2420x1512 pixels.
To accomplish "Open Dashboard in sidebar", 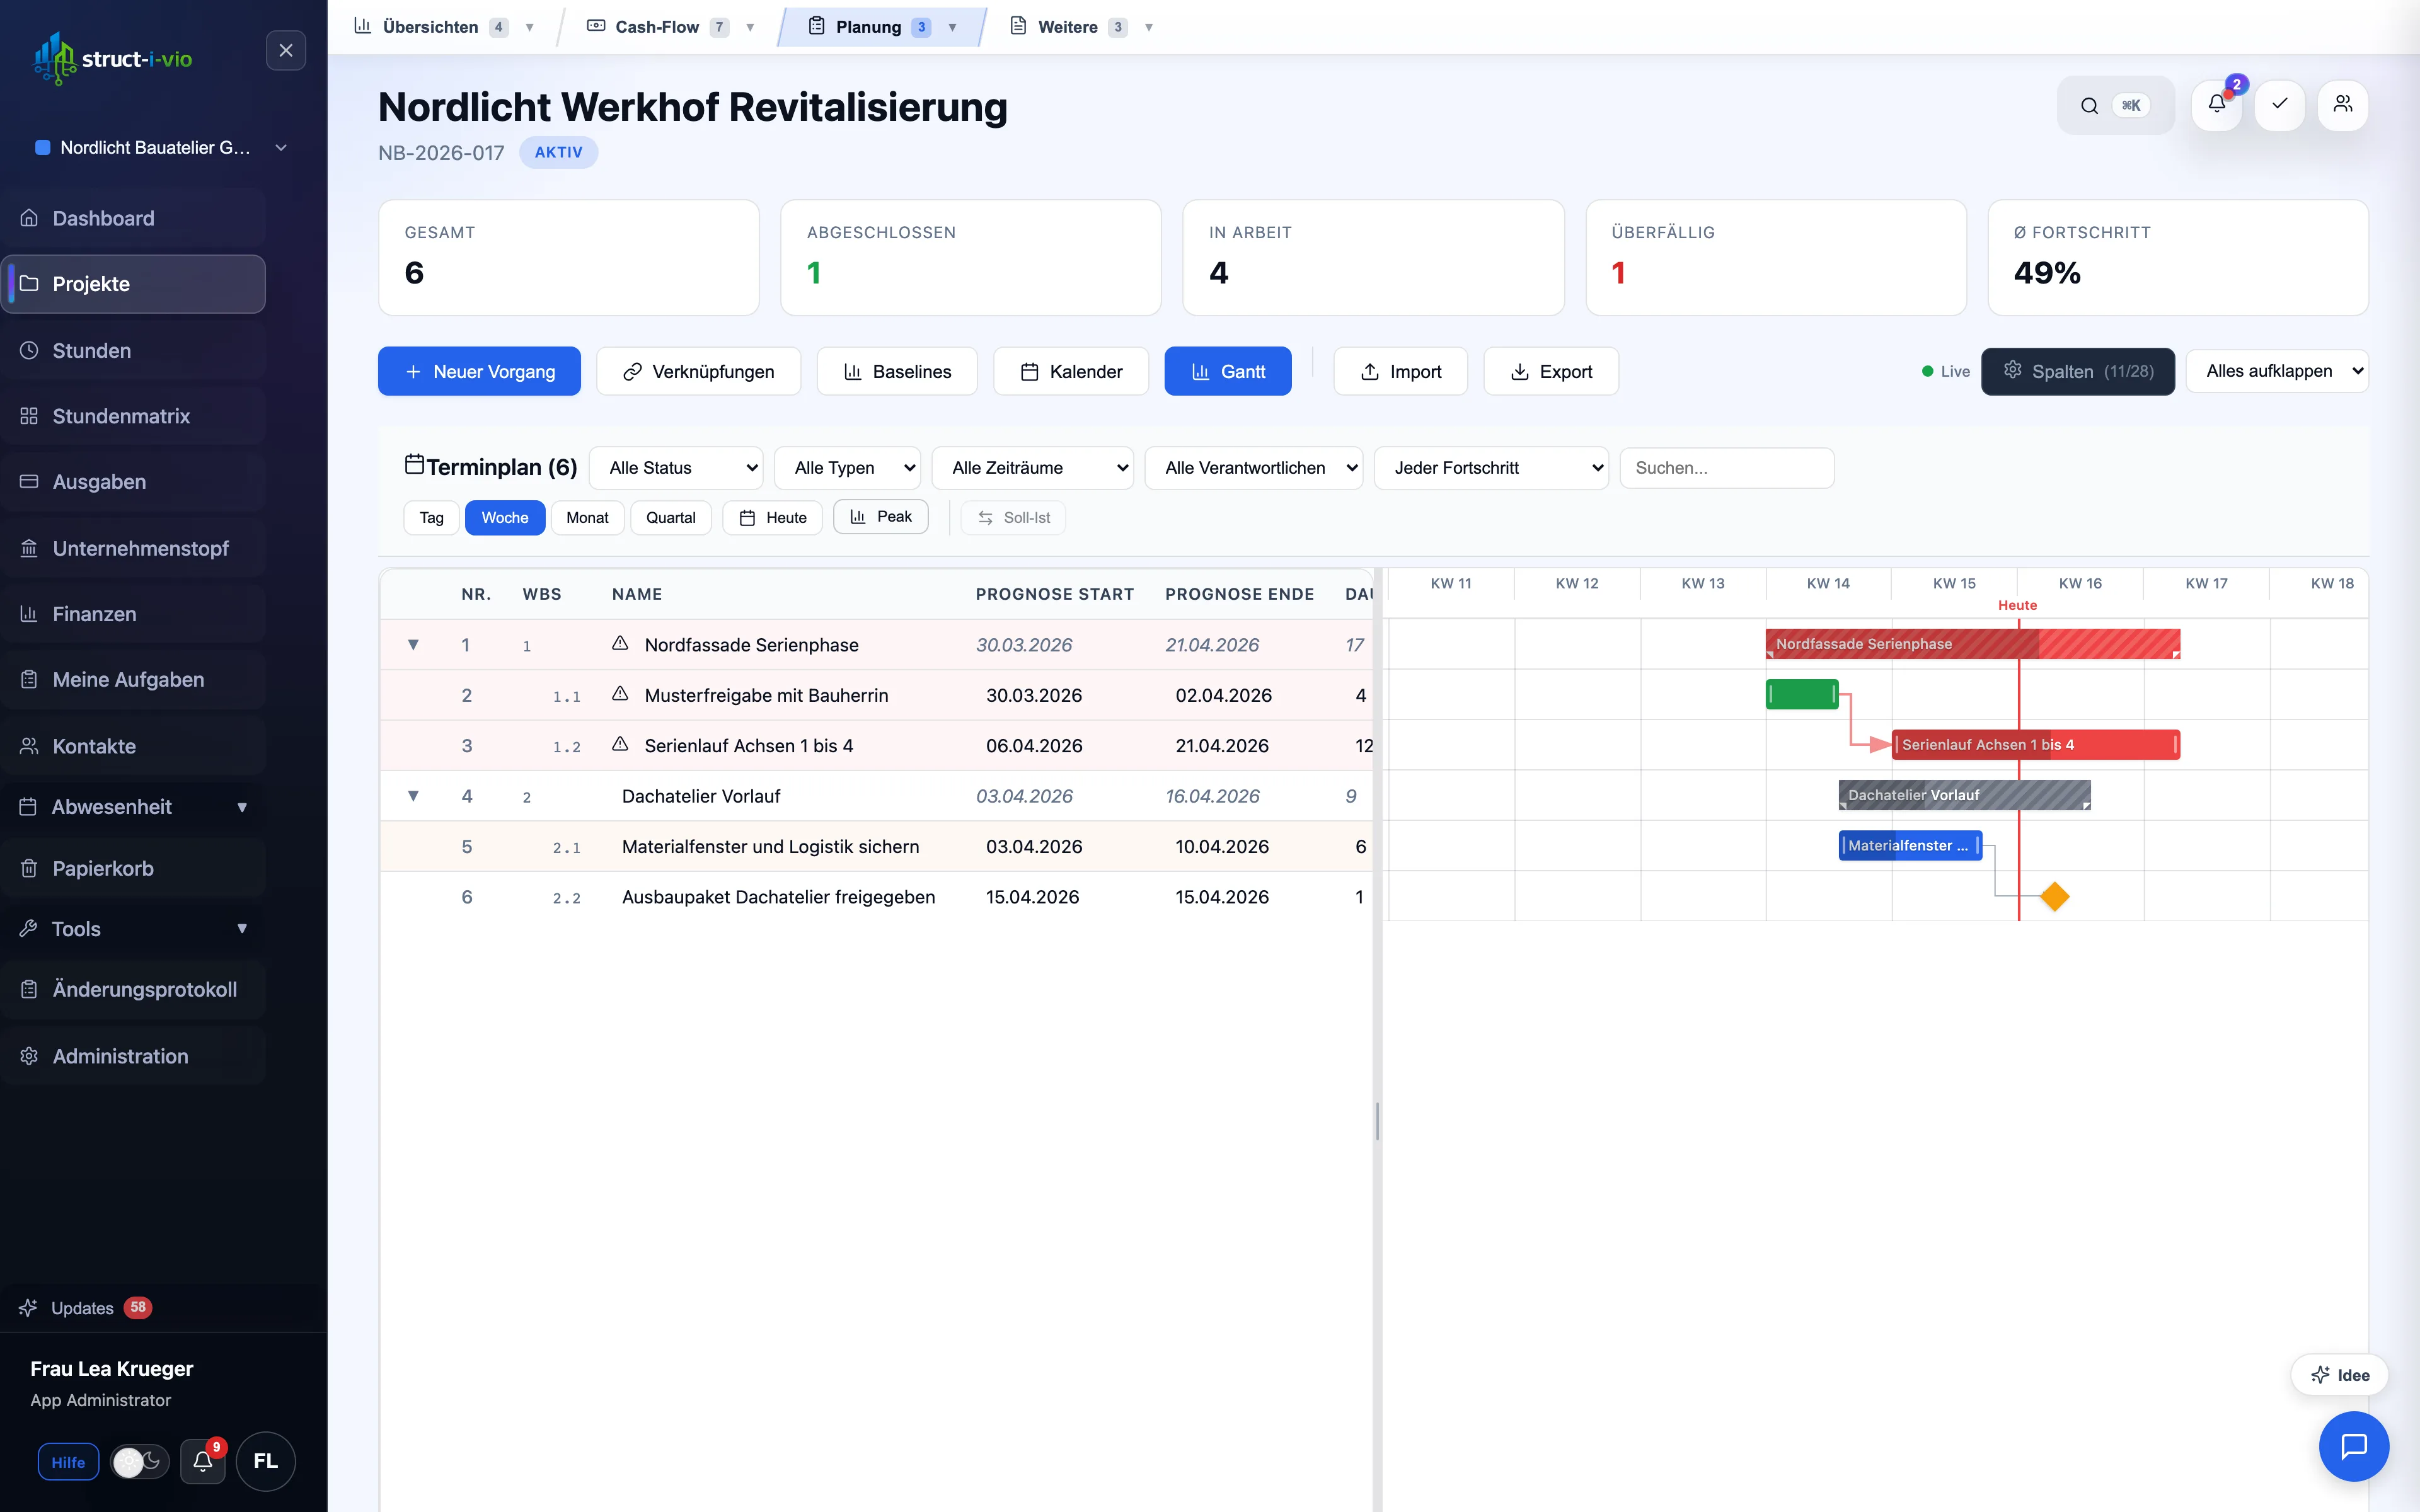I will tap(134, 218).
